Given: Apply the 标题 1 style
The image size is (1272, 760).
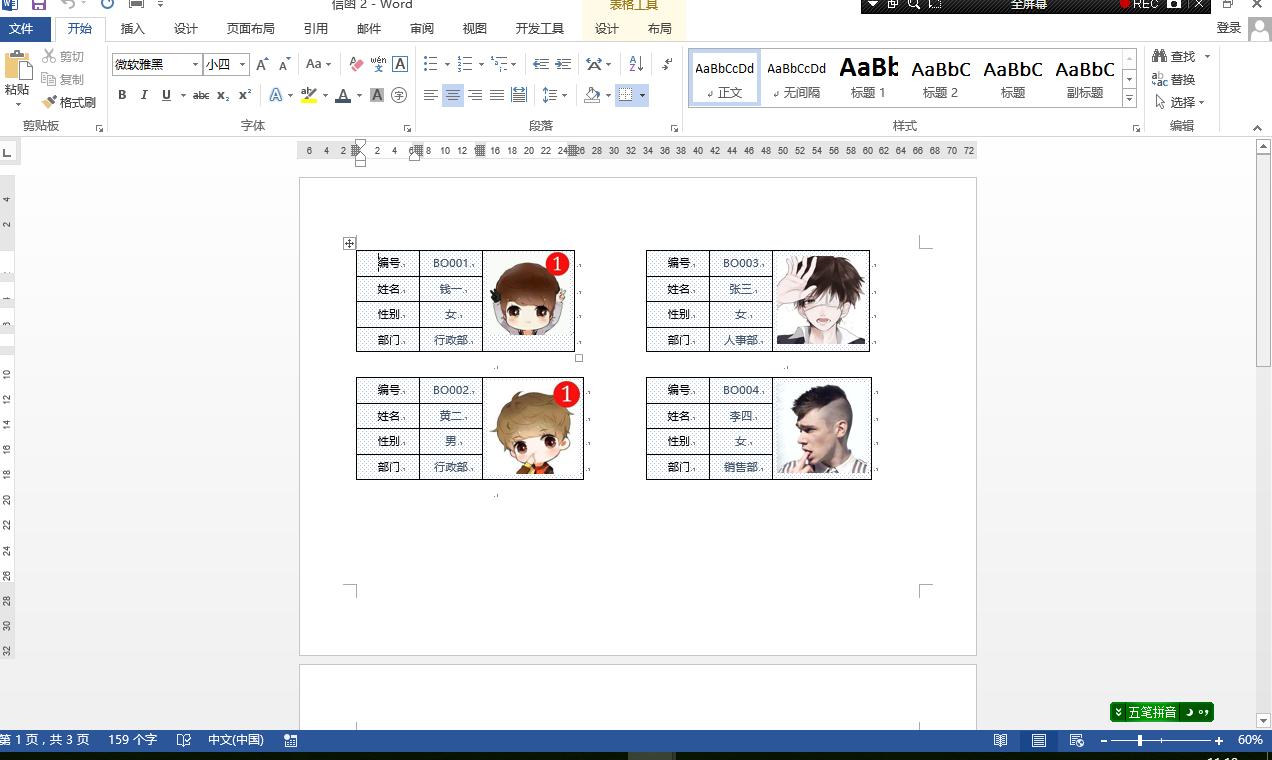Looking at the screenshot, I should (868, 77).
